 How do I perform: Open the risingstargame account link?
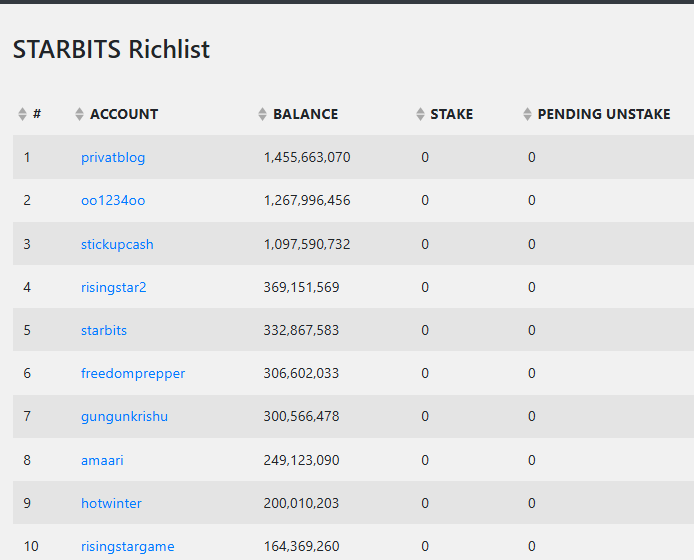(127, 547)
